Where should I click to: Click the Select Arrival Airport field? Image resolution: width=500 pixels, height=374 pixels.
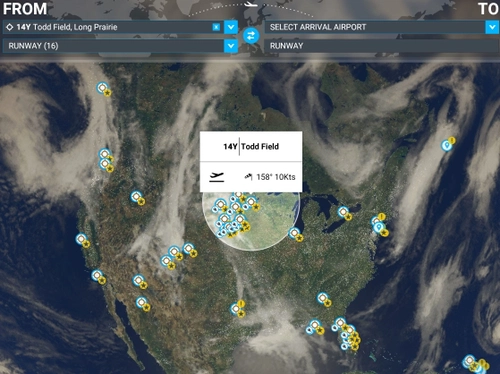coord(375,27)
